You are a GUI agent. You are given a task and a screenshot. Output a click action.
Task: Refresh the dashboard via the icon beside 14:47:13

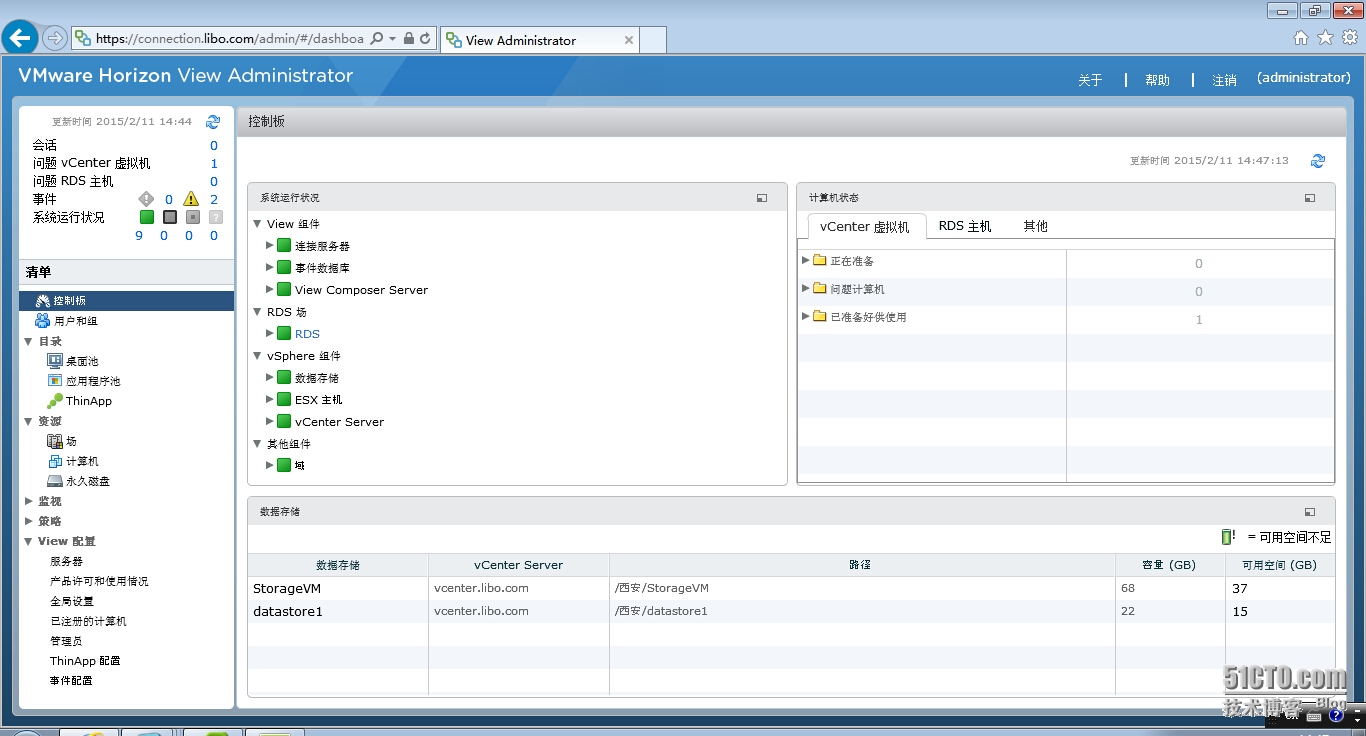point(1318,161)
